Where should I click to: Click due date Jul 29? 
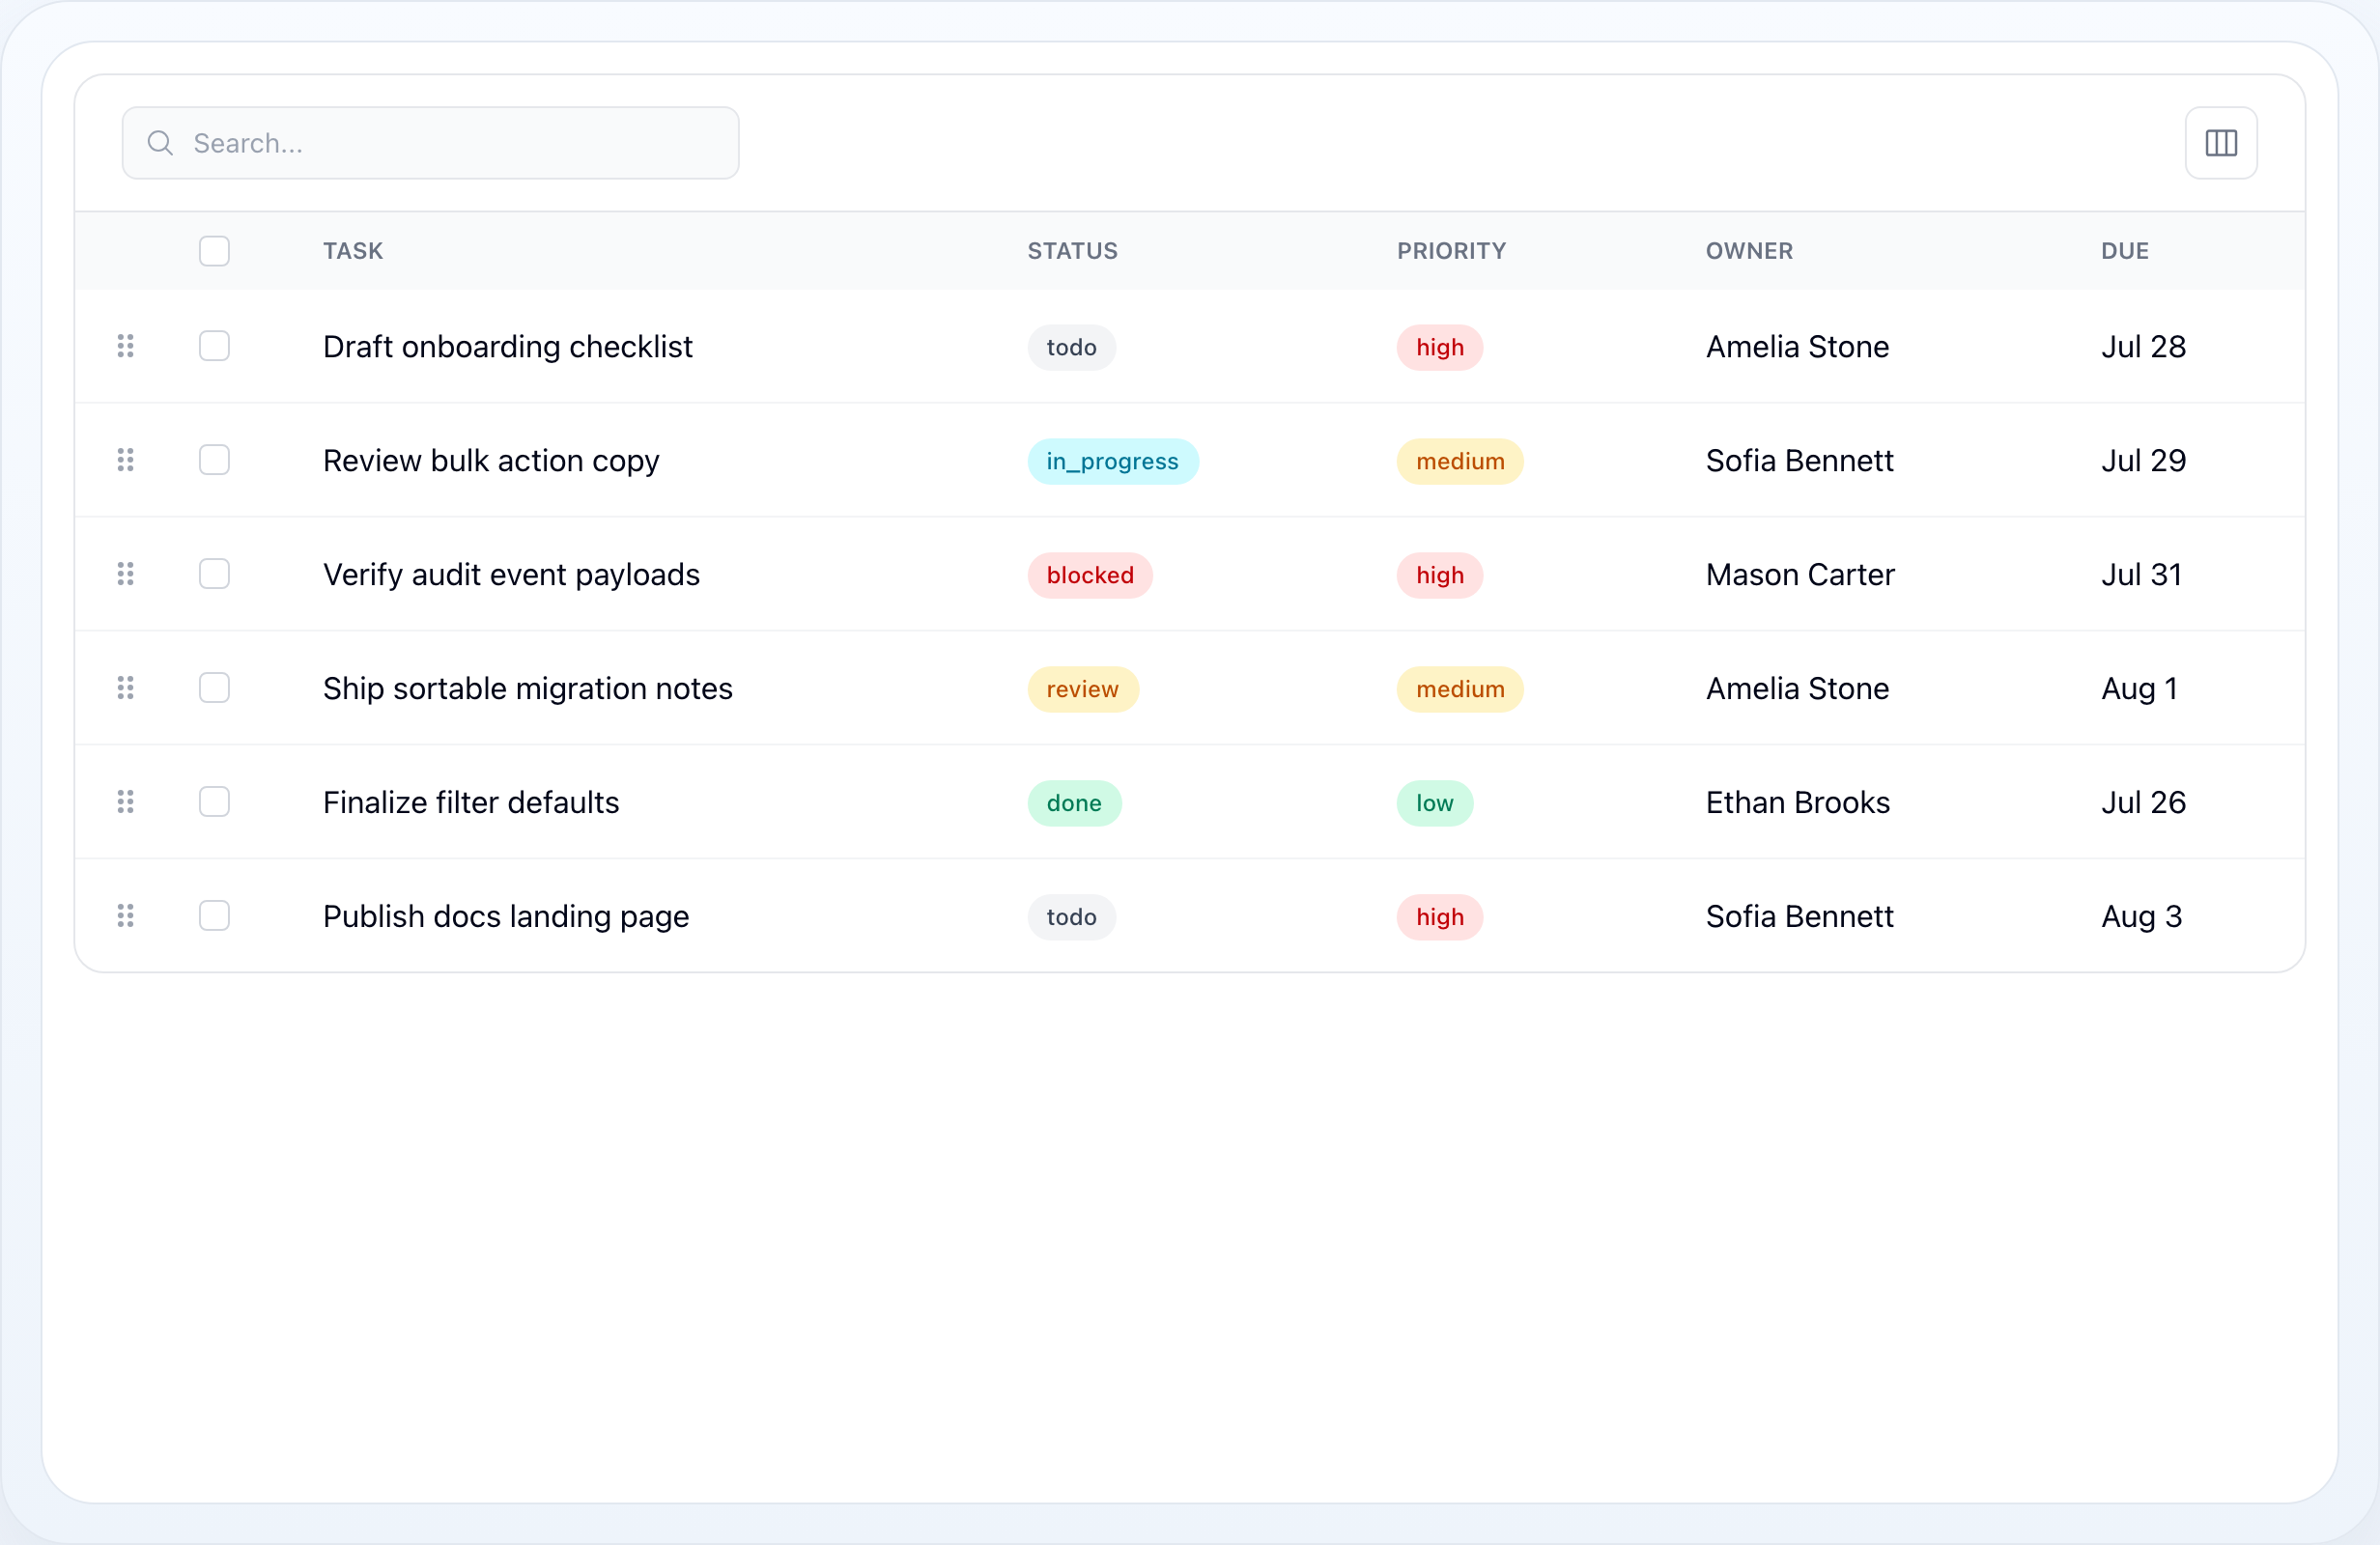(x=2143, y=460)
